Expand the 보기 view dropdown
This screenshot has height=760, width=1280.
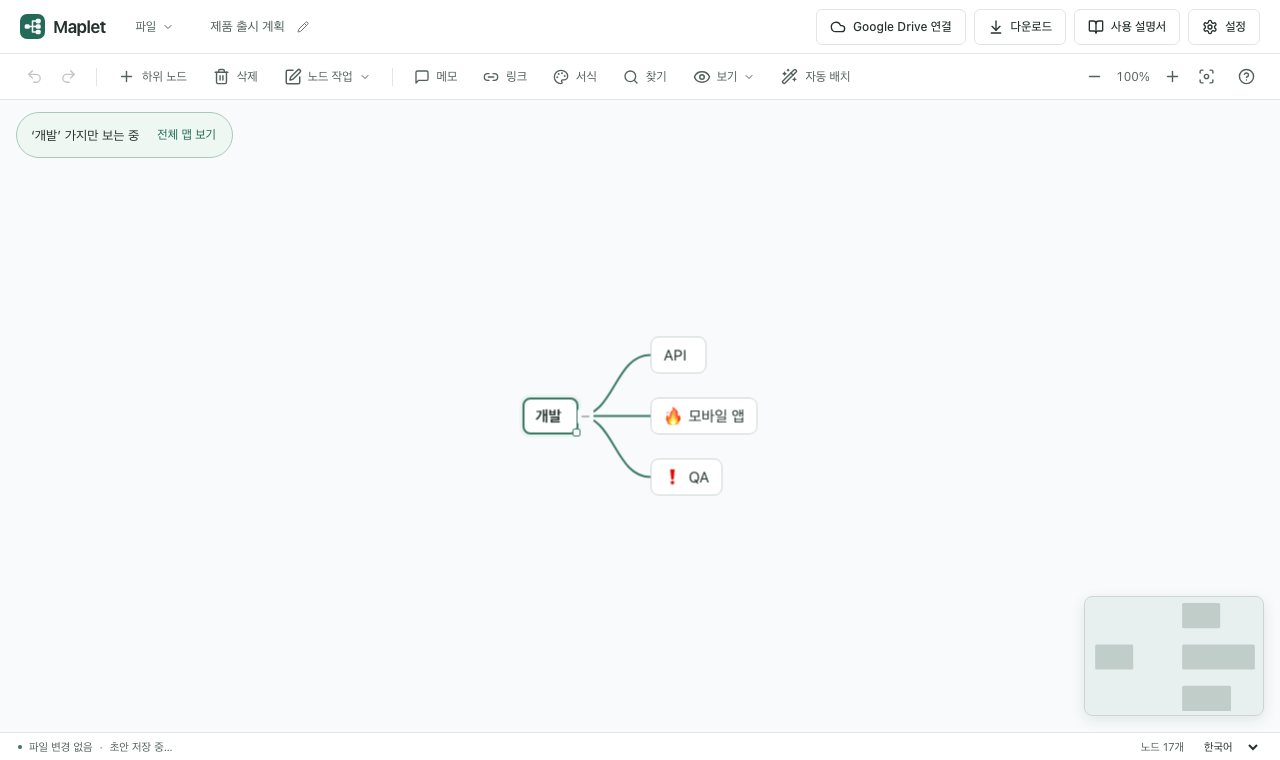pyautogui.click(x=724, y=77)
